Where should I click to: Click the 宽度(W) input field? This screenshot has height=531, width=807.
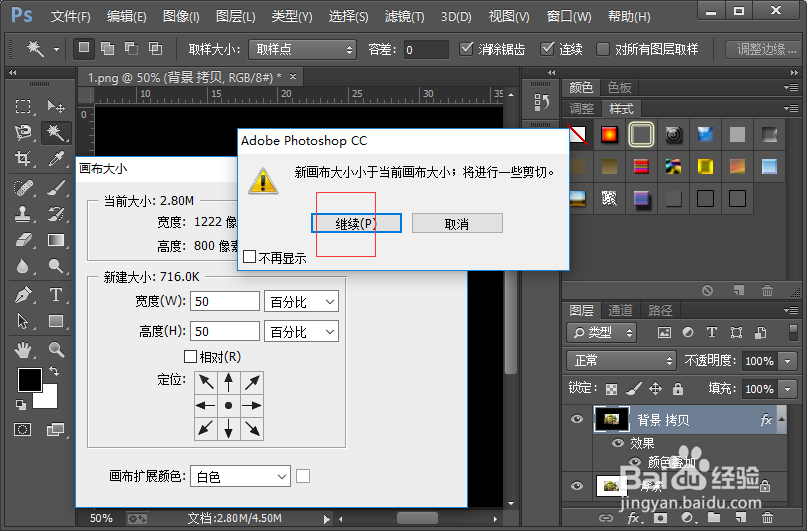click(x=225, y=302)
